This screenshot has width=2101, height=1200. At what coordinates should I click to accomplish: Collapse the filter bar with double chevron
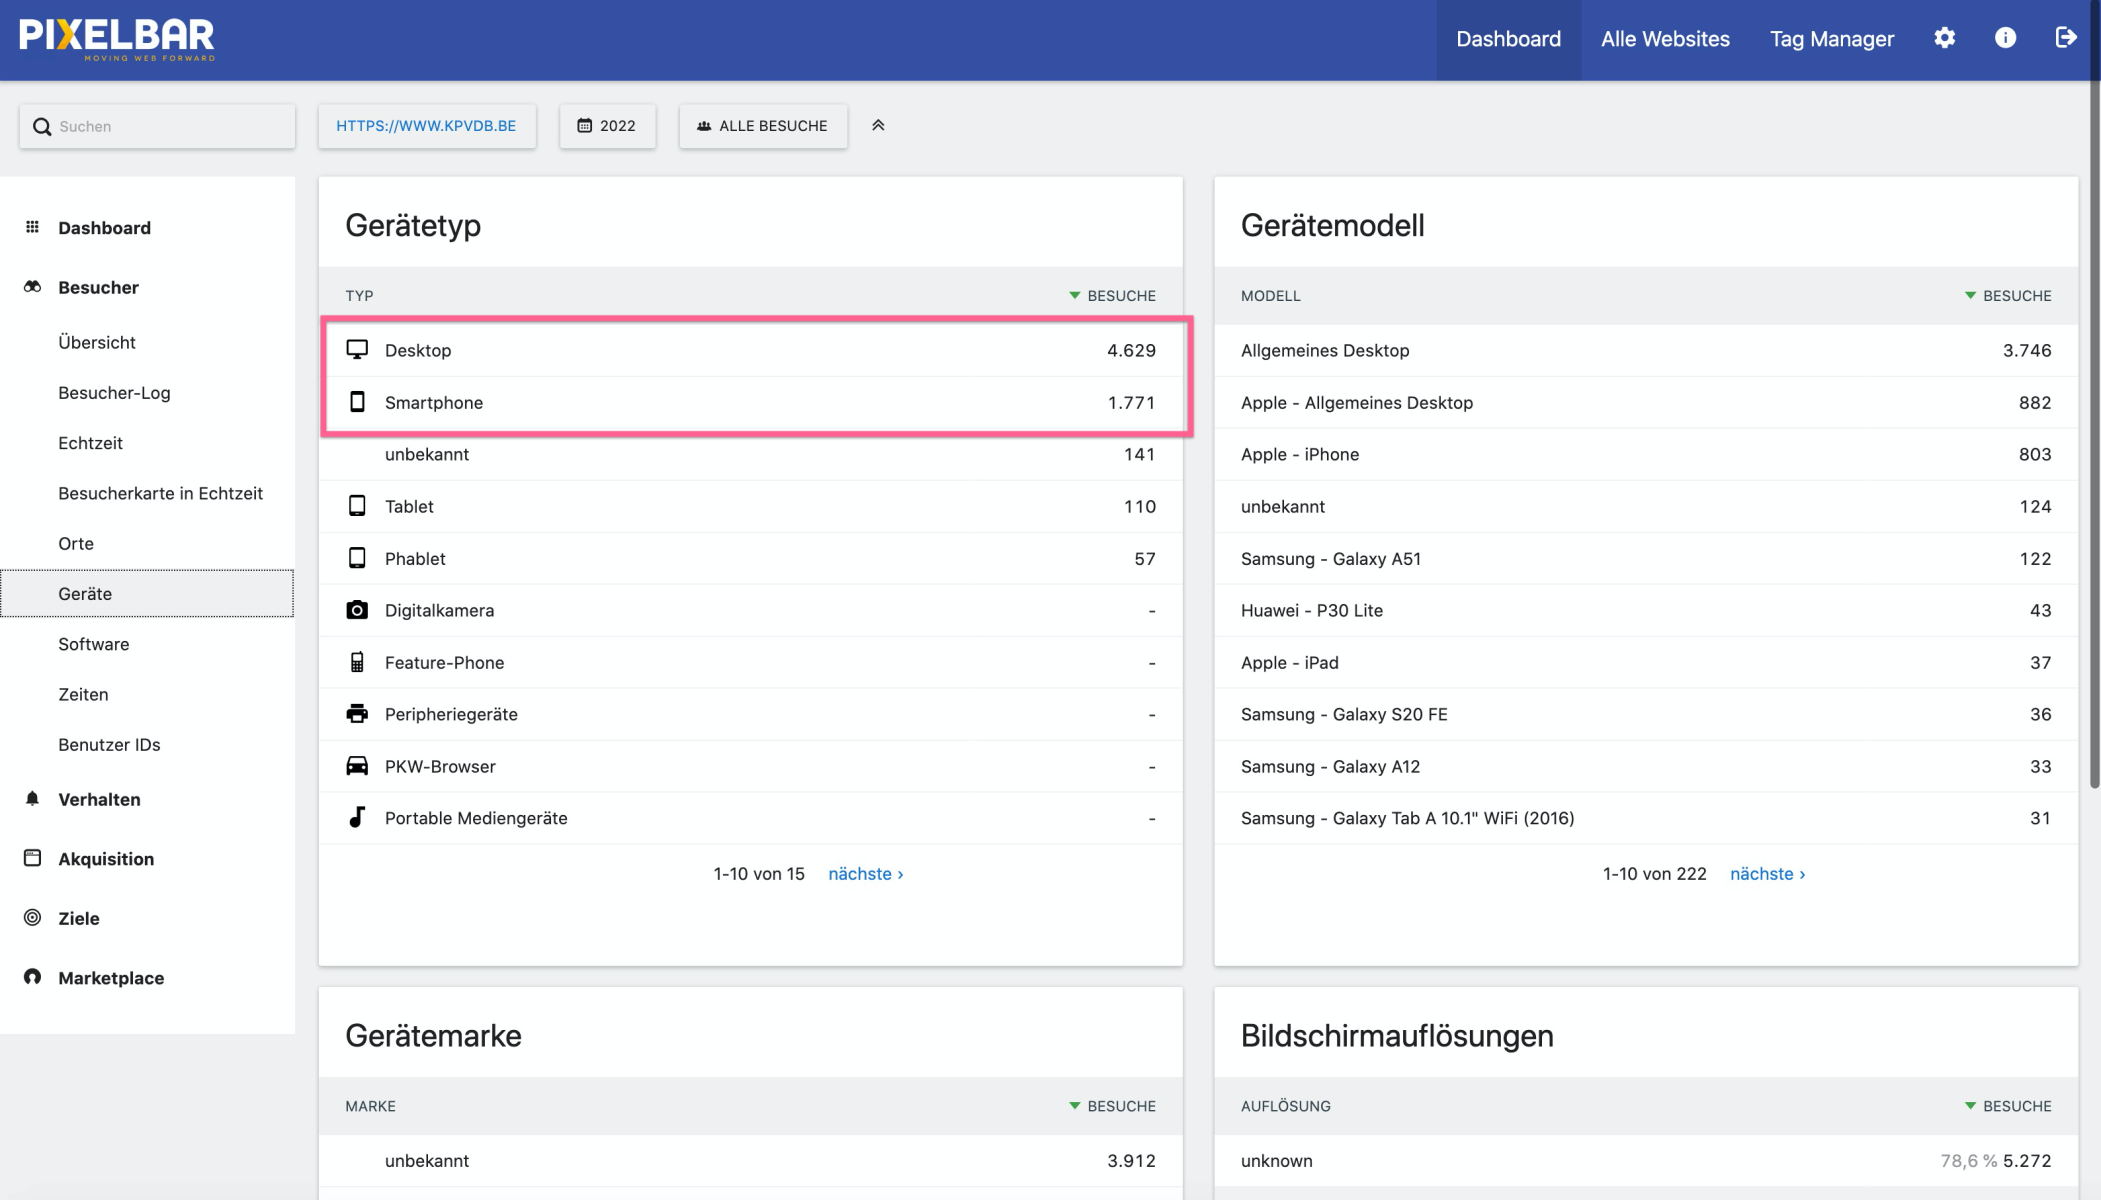pyautogui.click(x=878, y=126)
